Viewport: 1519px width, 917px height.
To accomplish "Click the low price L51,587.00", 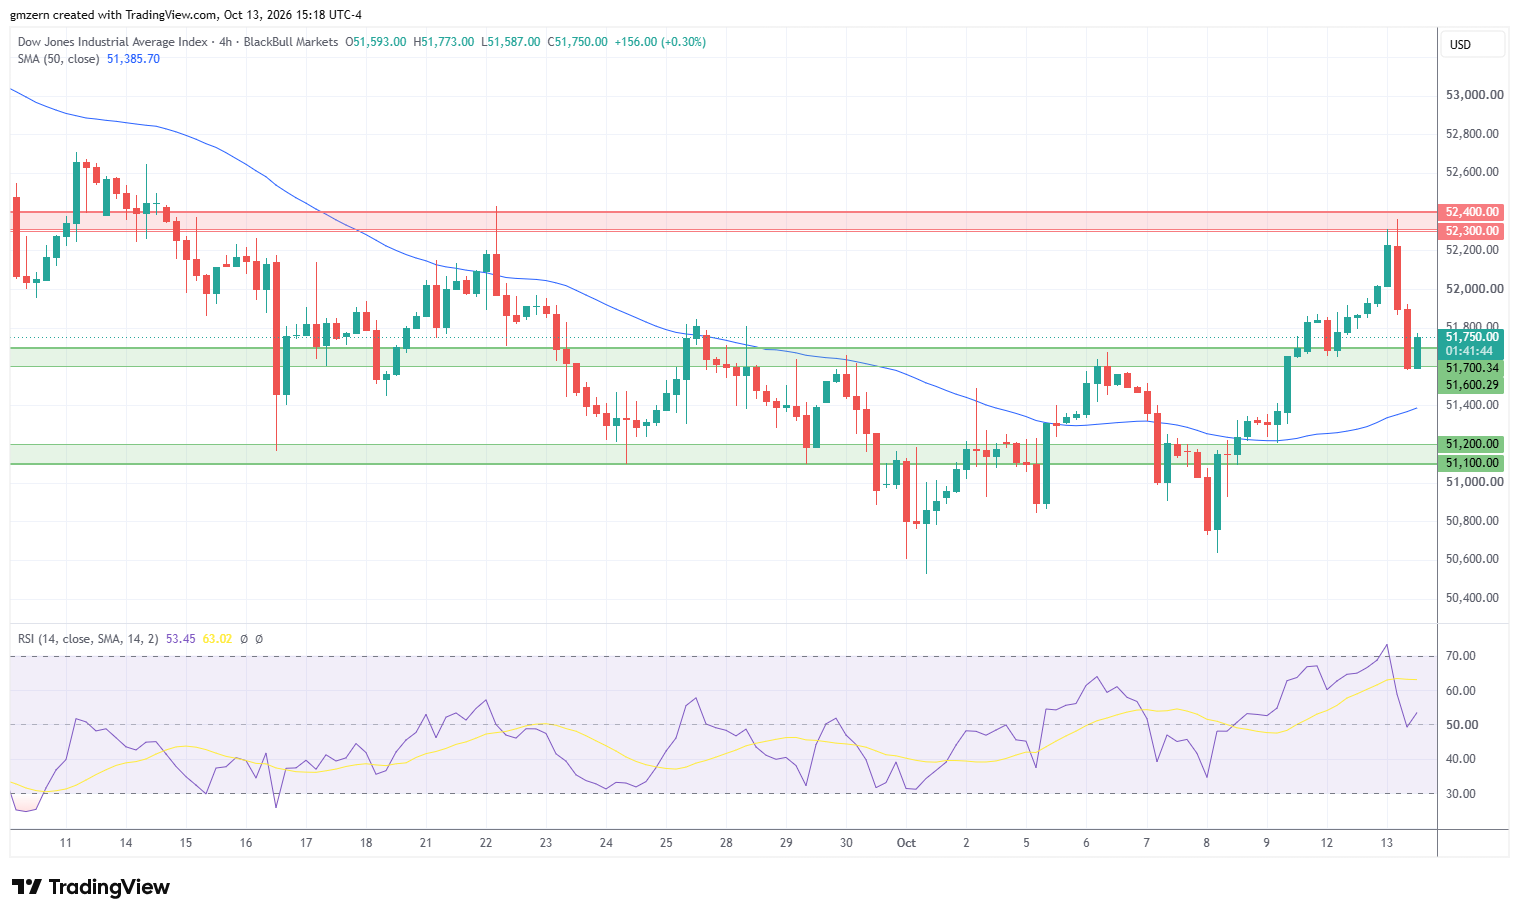I will [x=511, y=42].
